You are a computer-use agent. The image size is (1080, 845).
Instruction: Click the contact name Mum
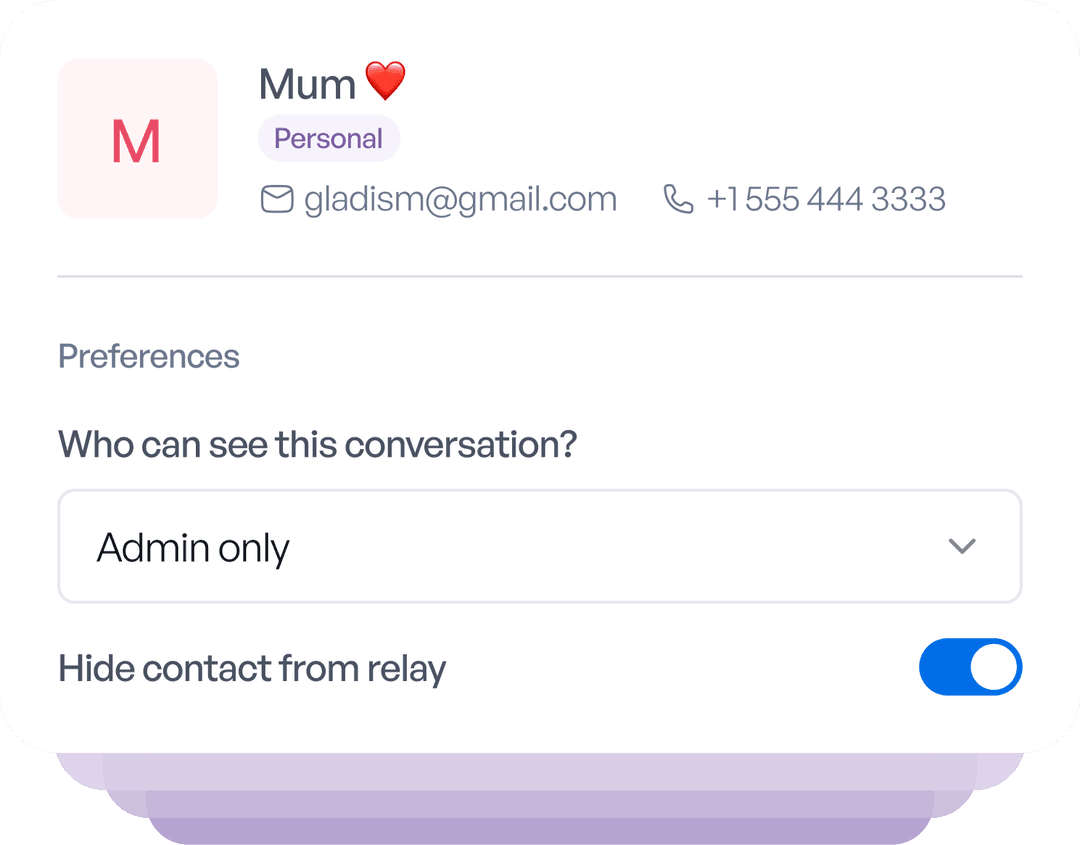pyautogui.click(x=307, y=84)
